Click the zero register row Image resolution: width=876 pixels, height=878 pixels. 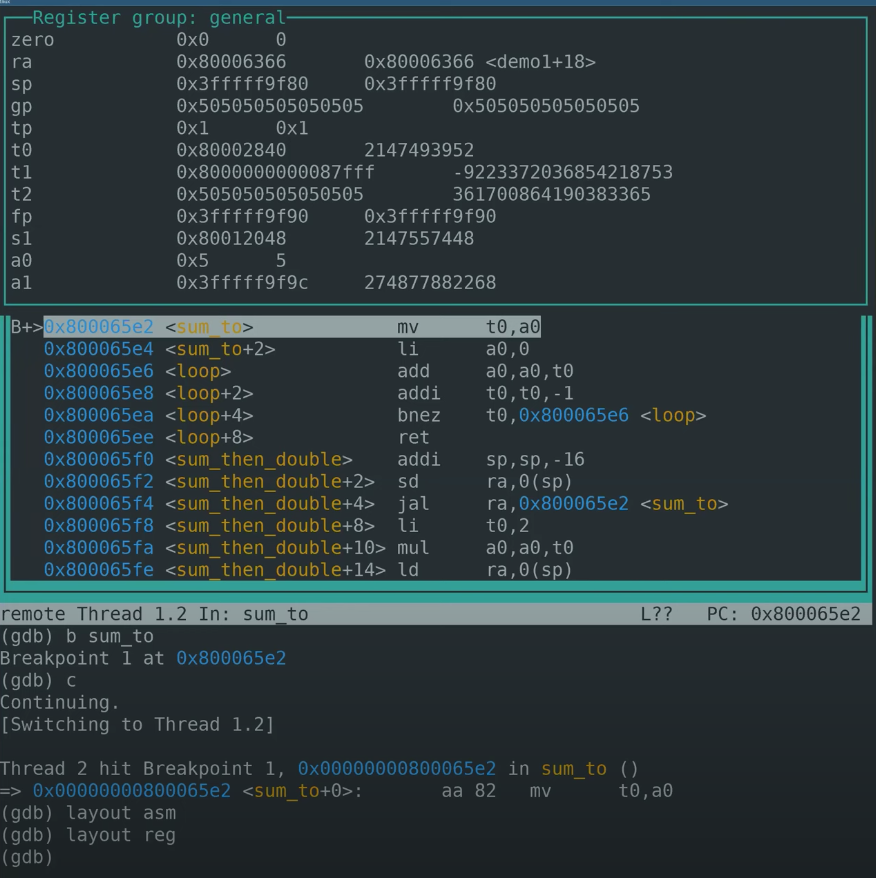tap(150, 40)
